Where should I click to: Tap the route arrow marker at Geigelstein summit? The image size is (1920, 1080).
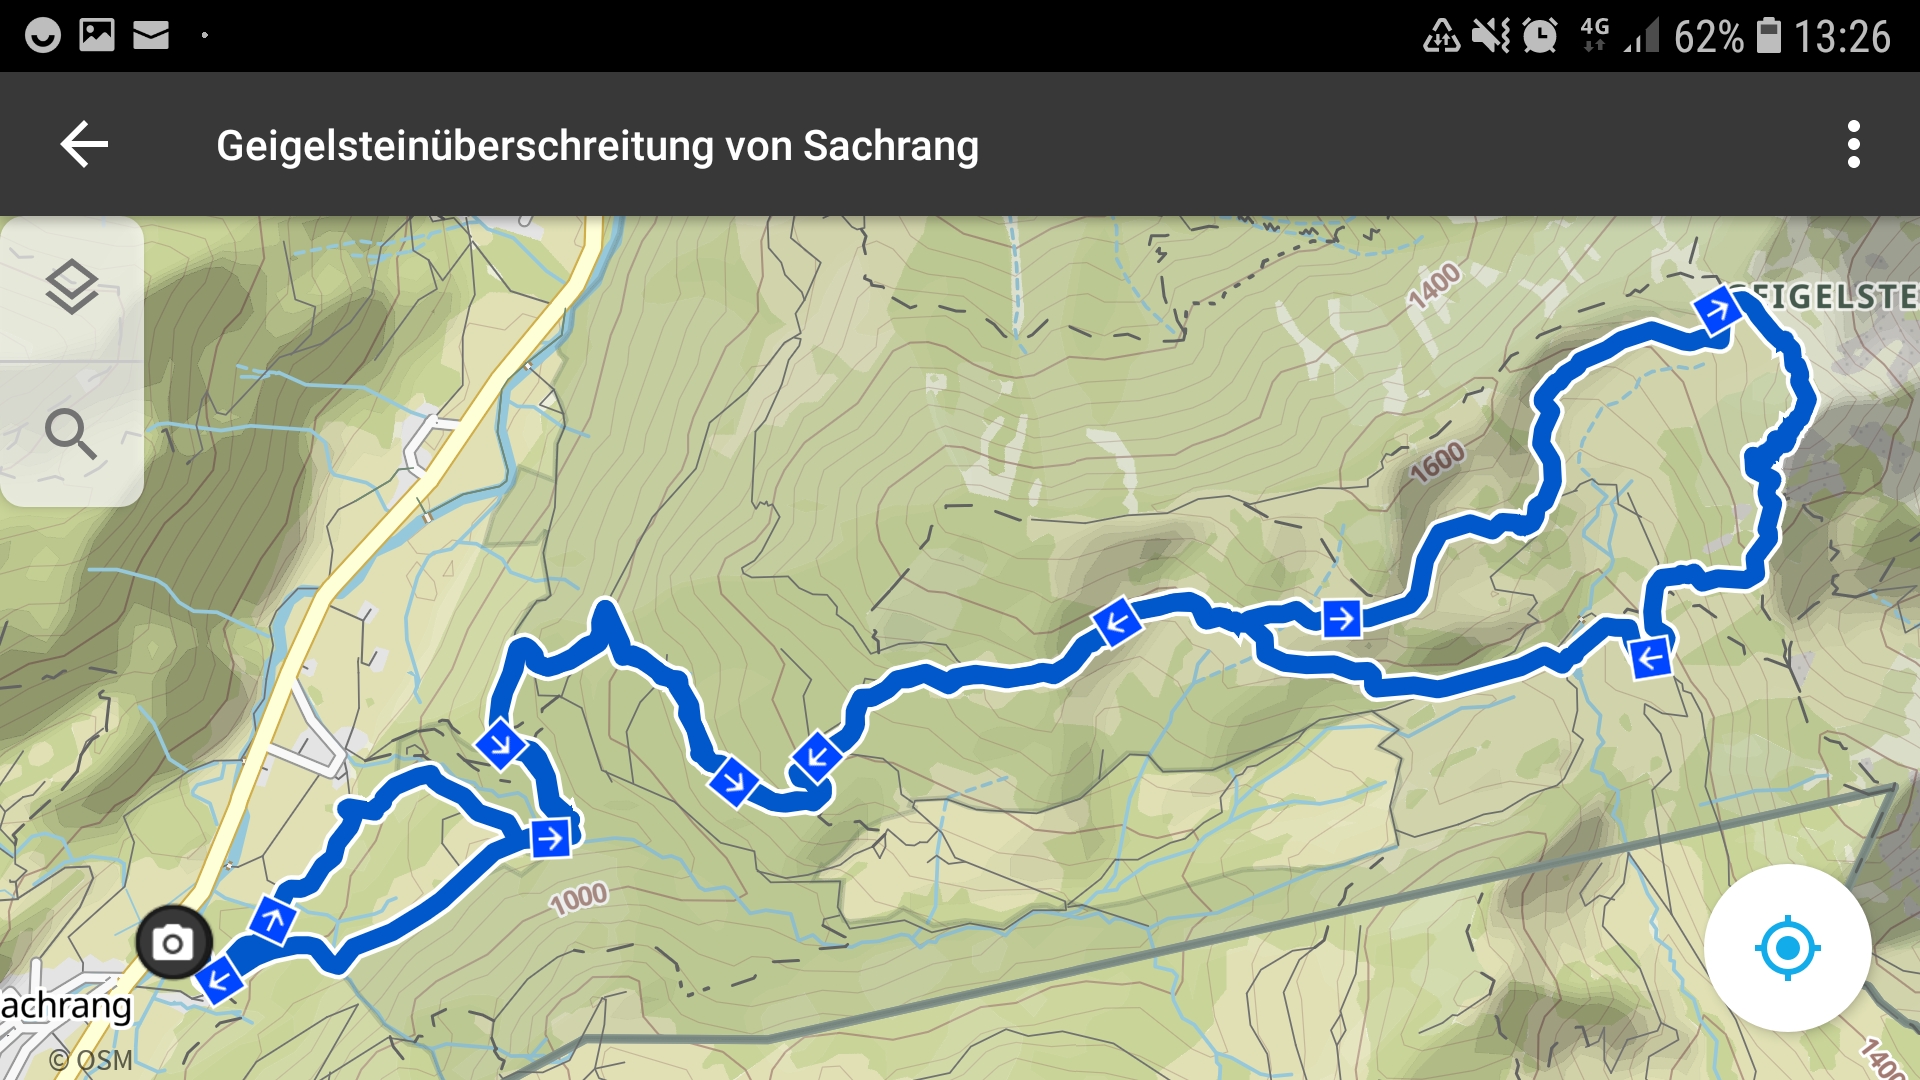[1718, 311]
